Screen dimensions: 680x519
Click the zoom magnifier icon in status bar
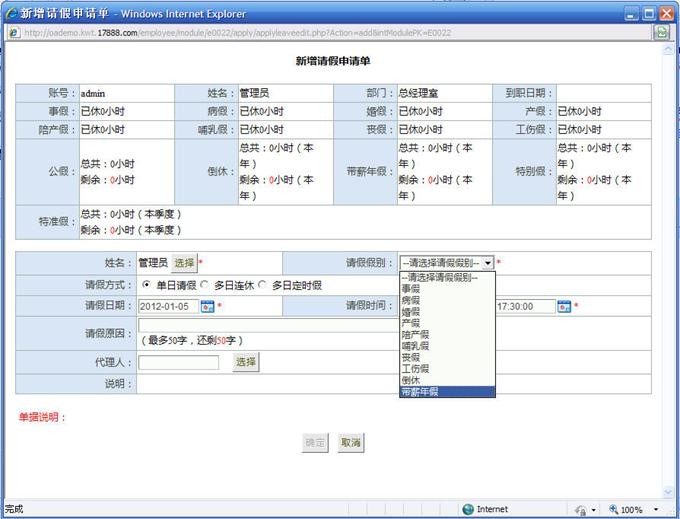tap(614, 509)
